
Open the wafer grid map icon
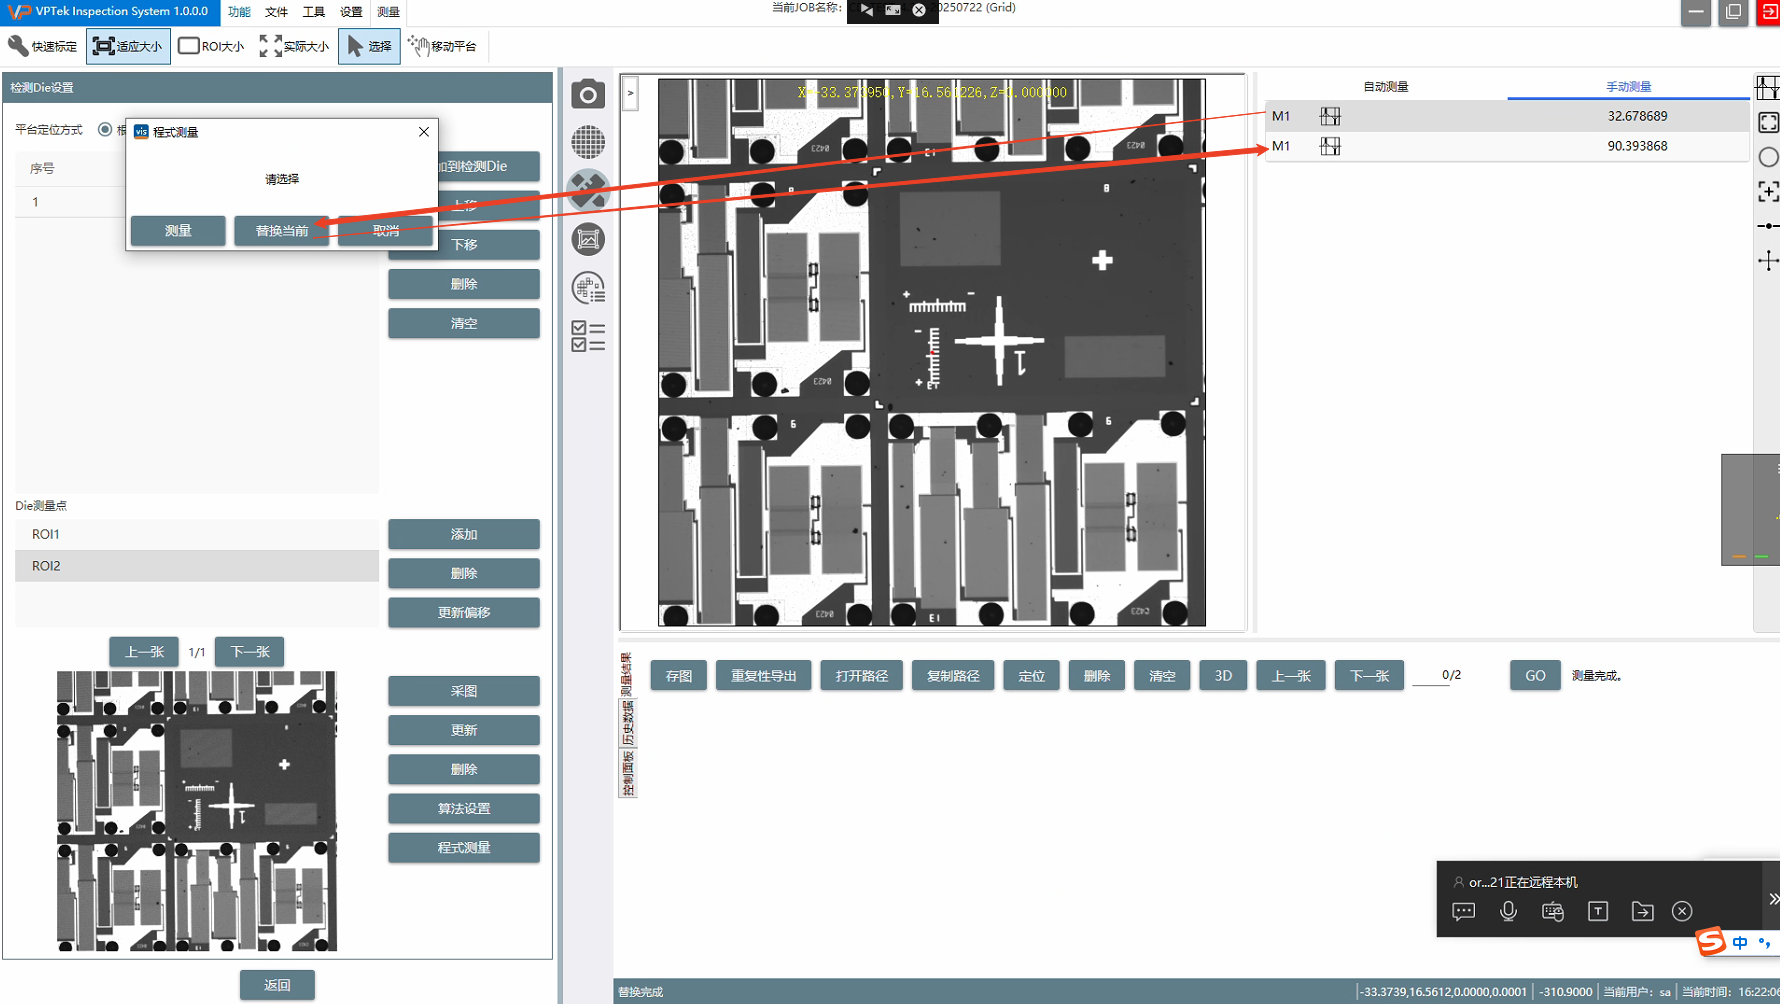[x=588, y=142]
